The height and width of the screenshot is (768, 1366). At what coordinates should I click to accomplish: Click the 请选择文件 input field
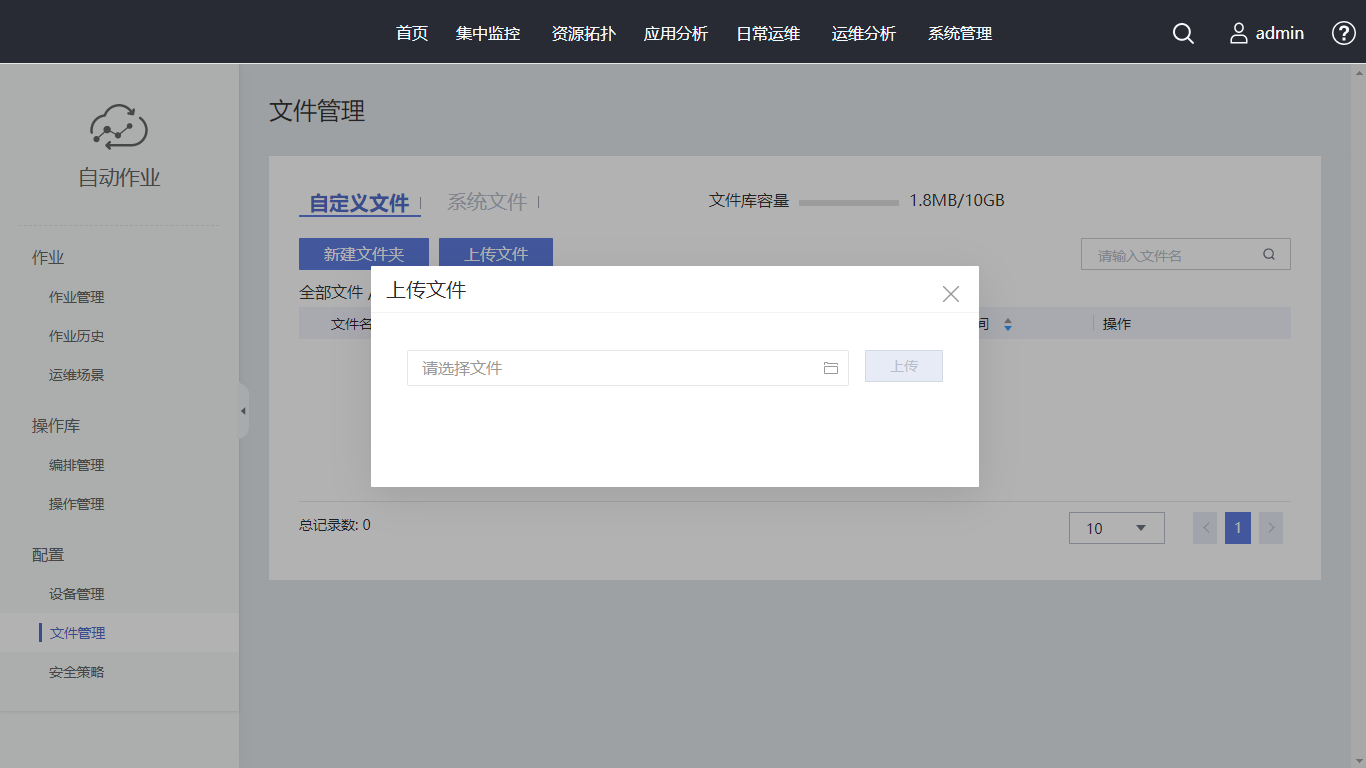(x=610, y=368)
